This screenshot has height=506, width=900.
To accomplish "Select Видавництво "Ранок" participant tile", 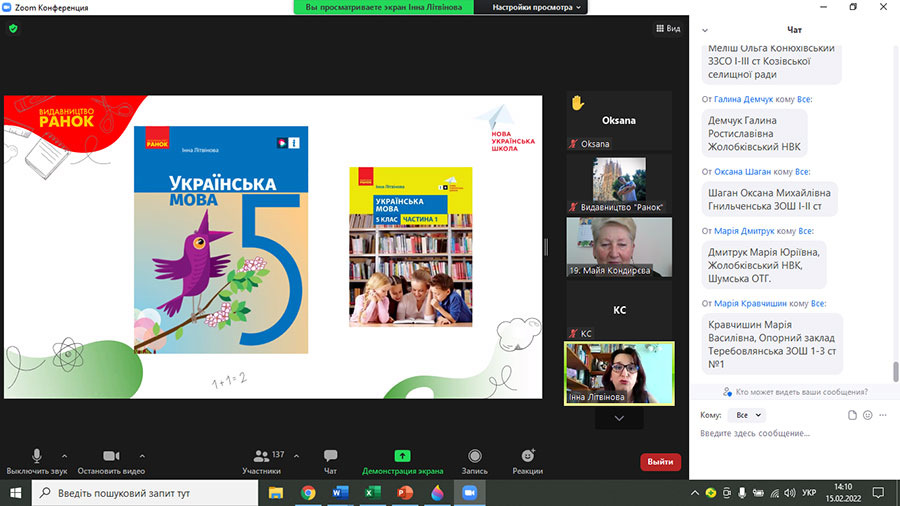I will [x=619, y=184].
